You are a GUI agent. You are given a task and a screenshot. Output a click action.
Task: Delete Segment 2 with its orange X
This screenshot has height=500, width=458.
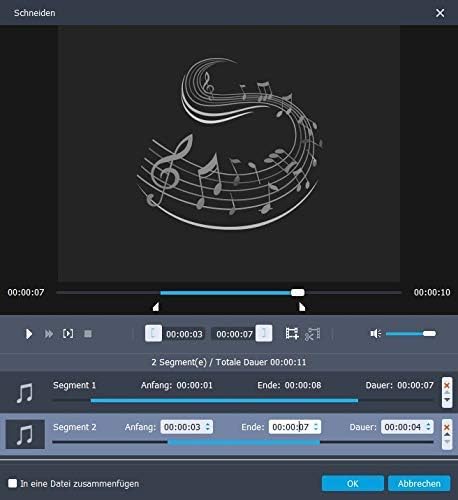(x=447, y=427)
